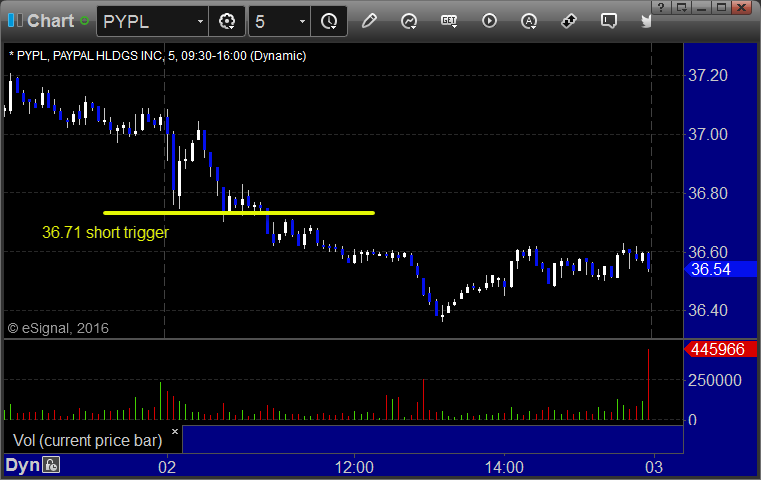This screenshot has height=480, width=761.
Task: Select the yellow short trigger line
Action: (x=239, y=213)
